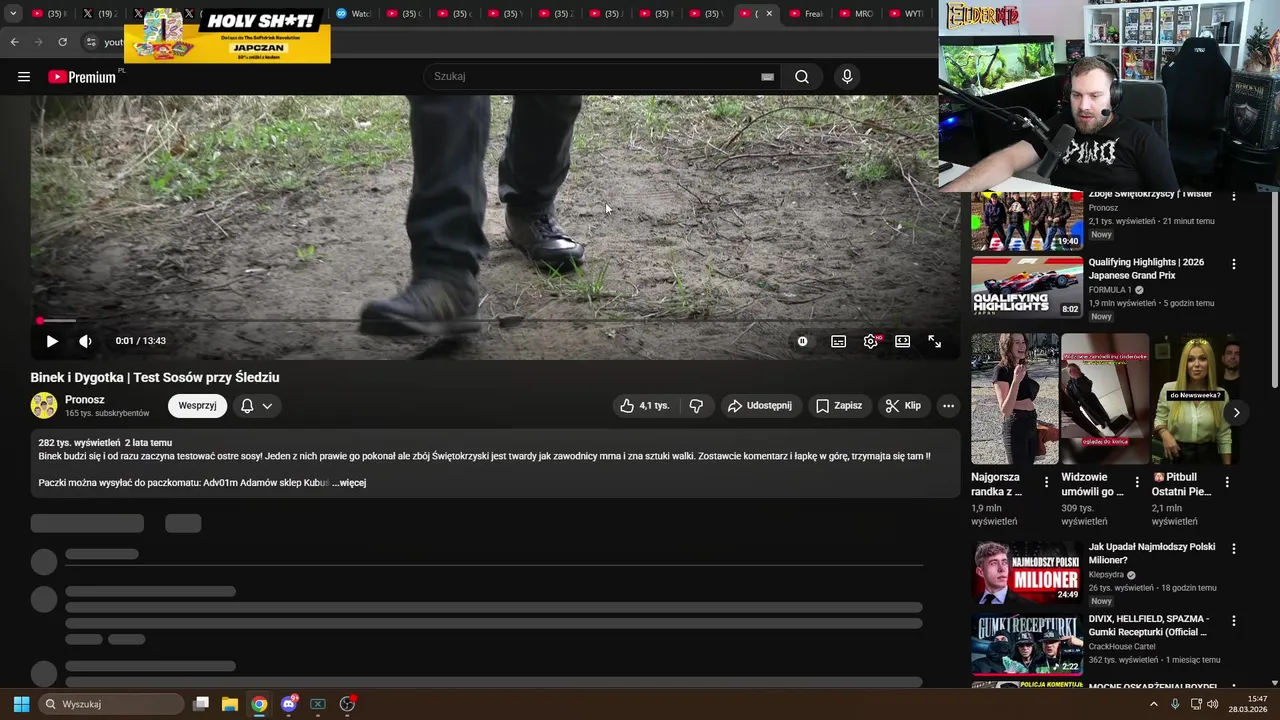Viewport: 1280px width, 720px height.
Task: Open Chrome from the taskbar
Action: [259, 704]
